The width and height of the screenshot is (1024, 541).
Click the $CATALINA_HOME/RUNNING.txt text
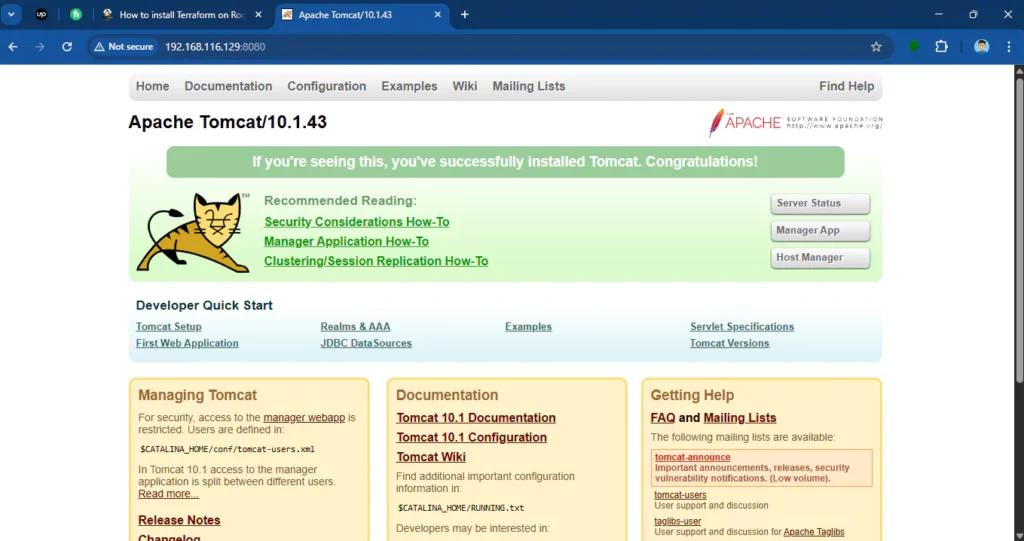click(461, 508)
